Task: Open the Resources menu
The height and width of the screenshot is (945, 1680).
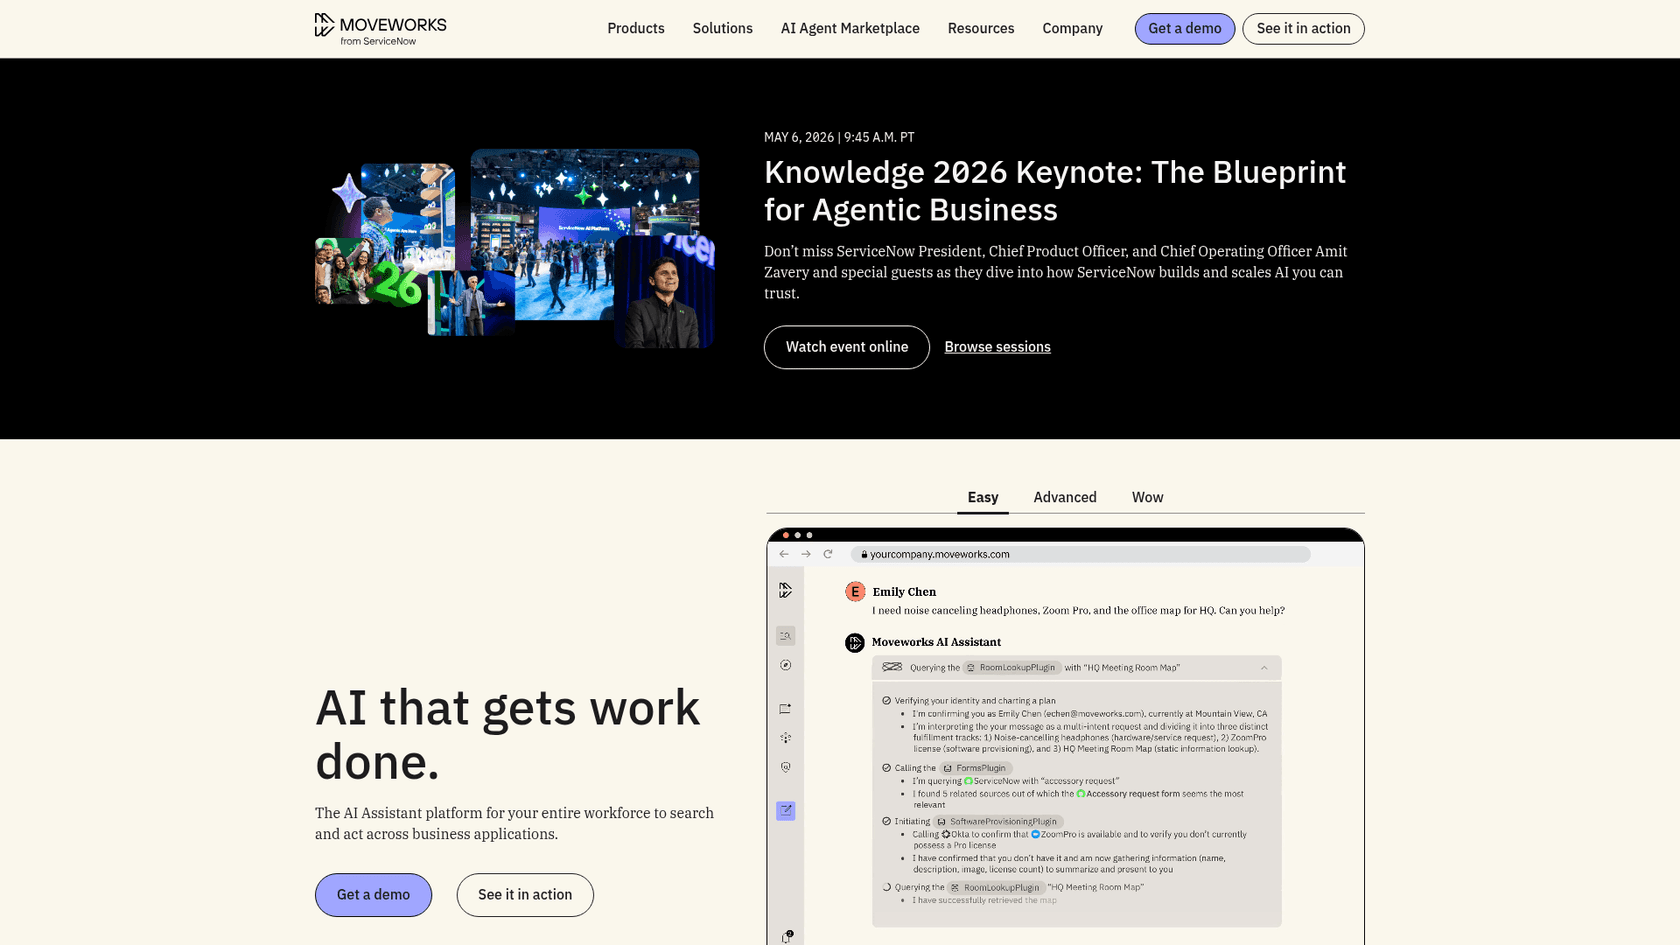Action: [981, 28]
